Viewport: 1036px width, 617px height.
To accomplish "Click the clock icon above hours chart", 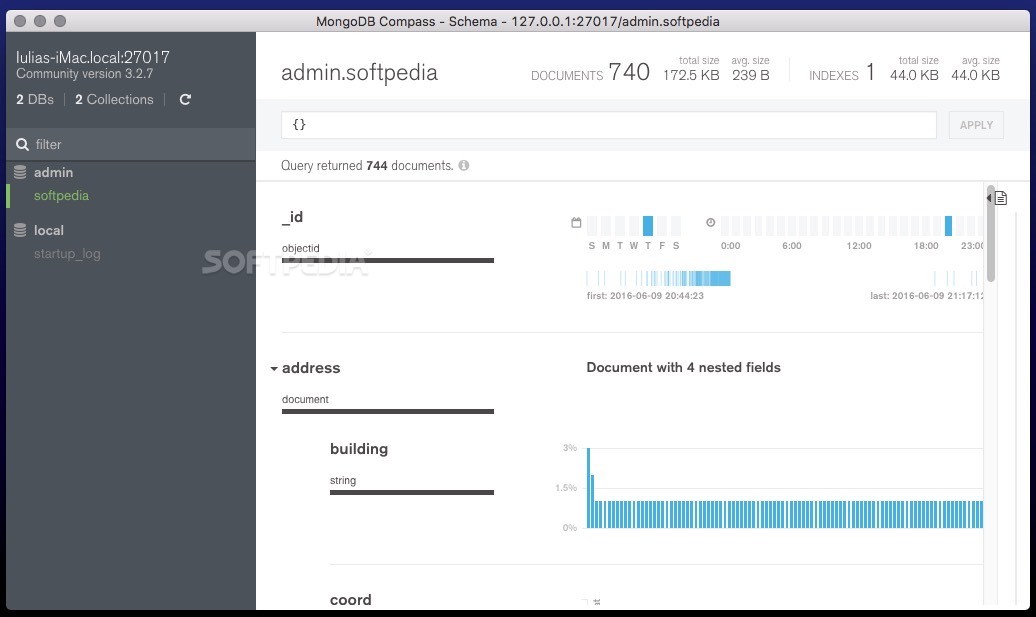I will pos(710,223).
